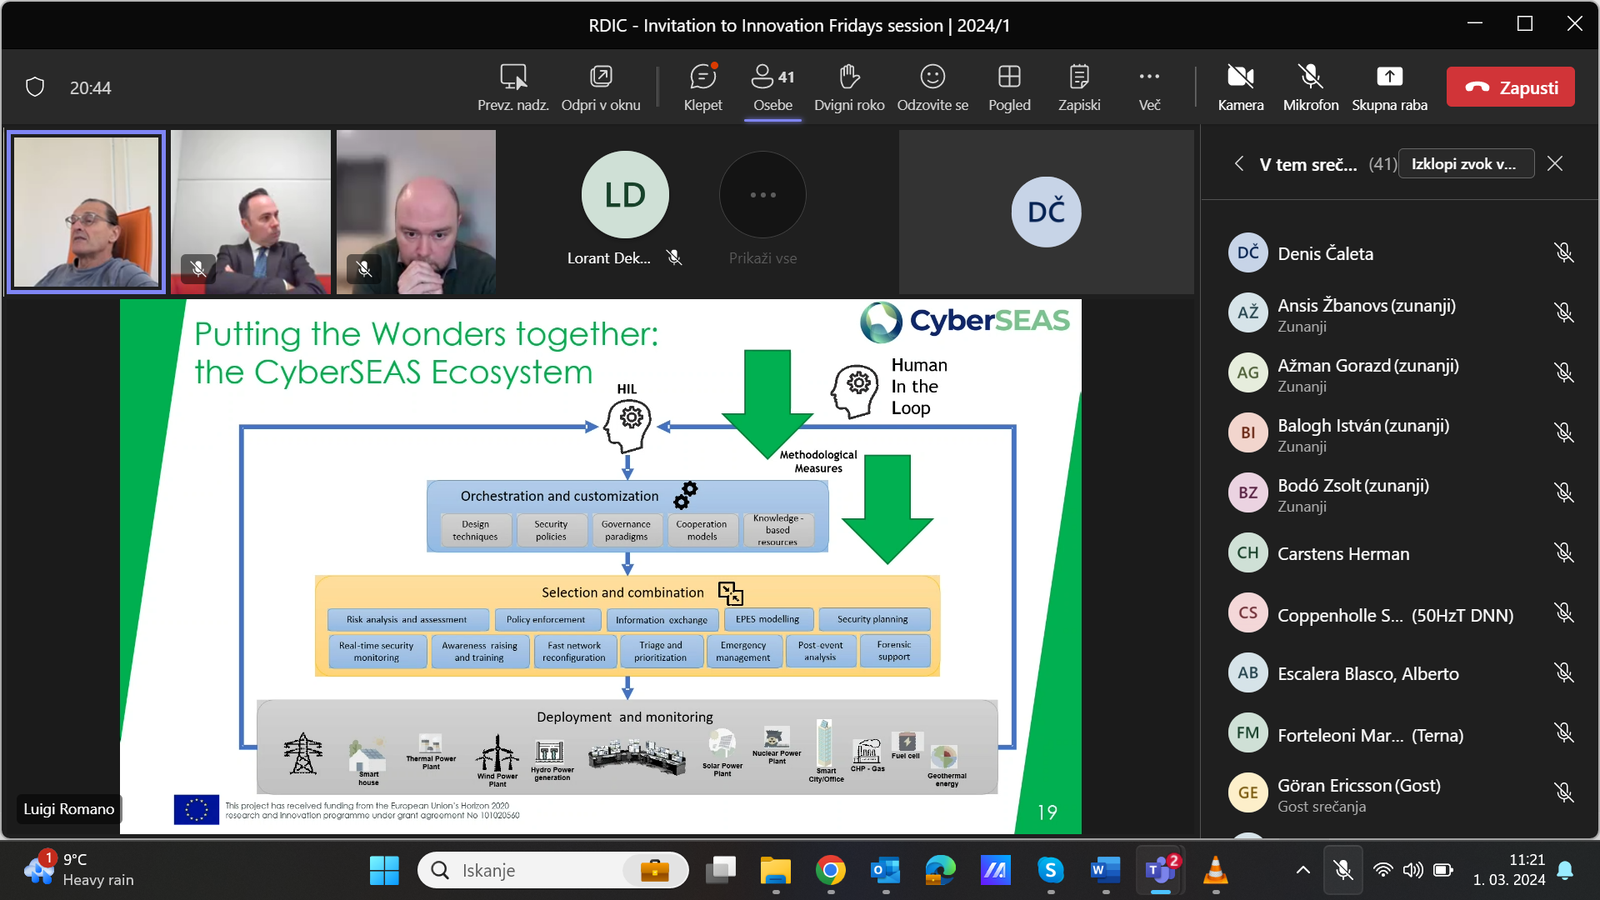
Task: Expand the Pogled view options
Action: click(1009, 87)
